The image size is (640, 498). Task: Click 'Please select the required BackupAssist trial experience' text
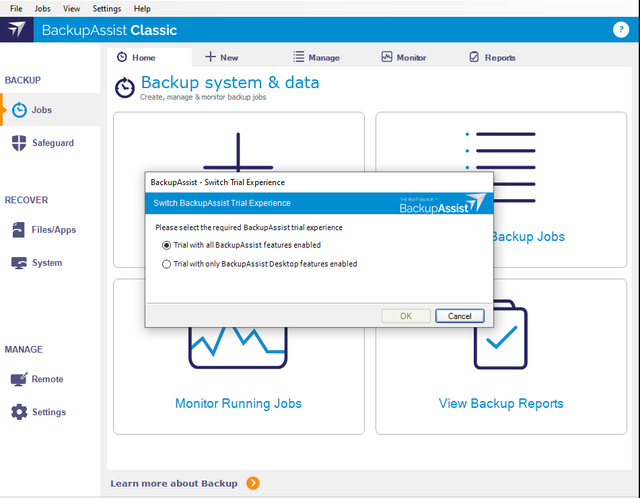tap(249, 227)
